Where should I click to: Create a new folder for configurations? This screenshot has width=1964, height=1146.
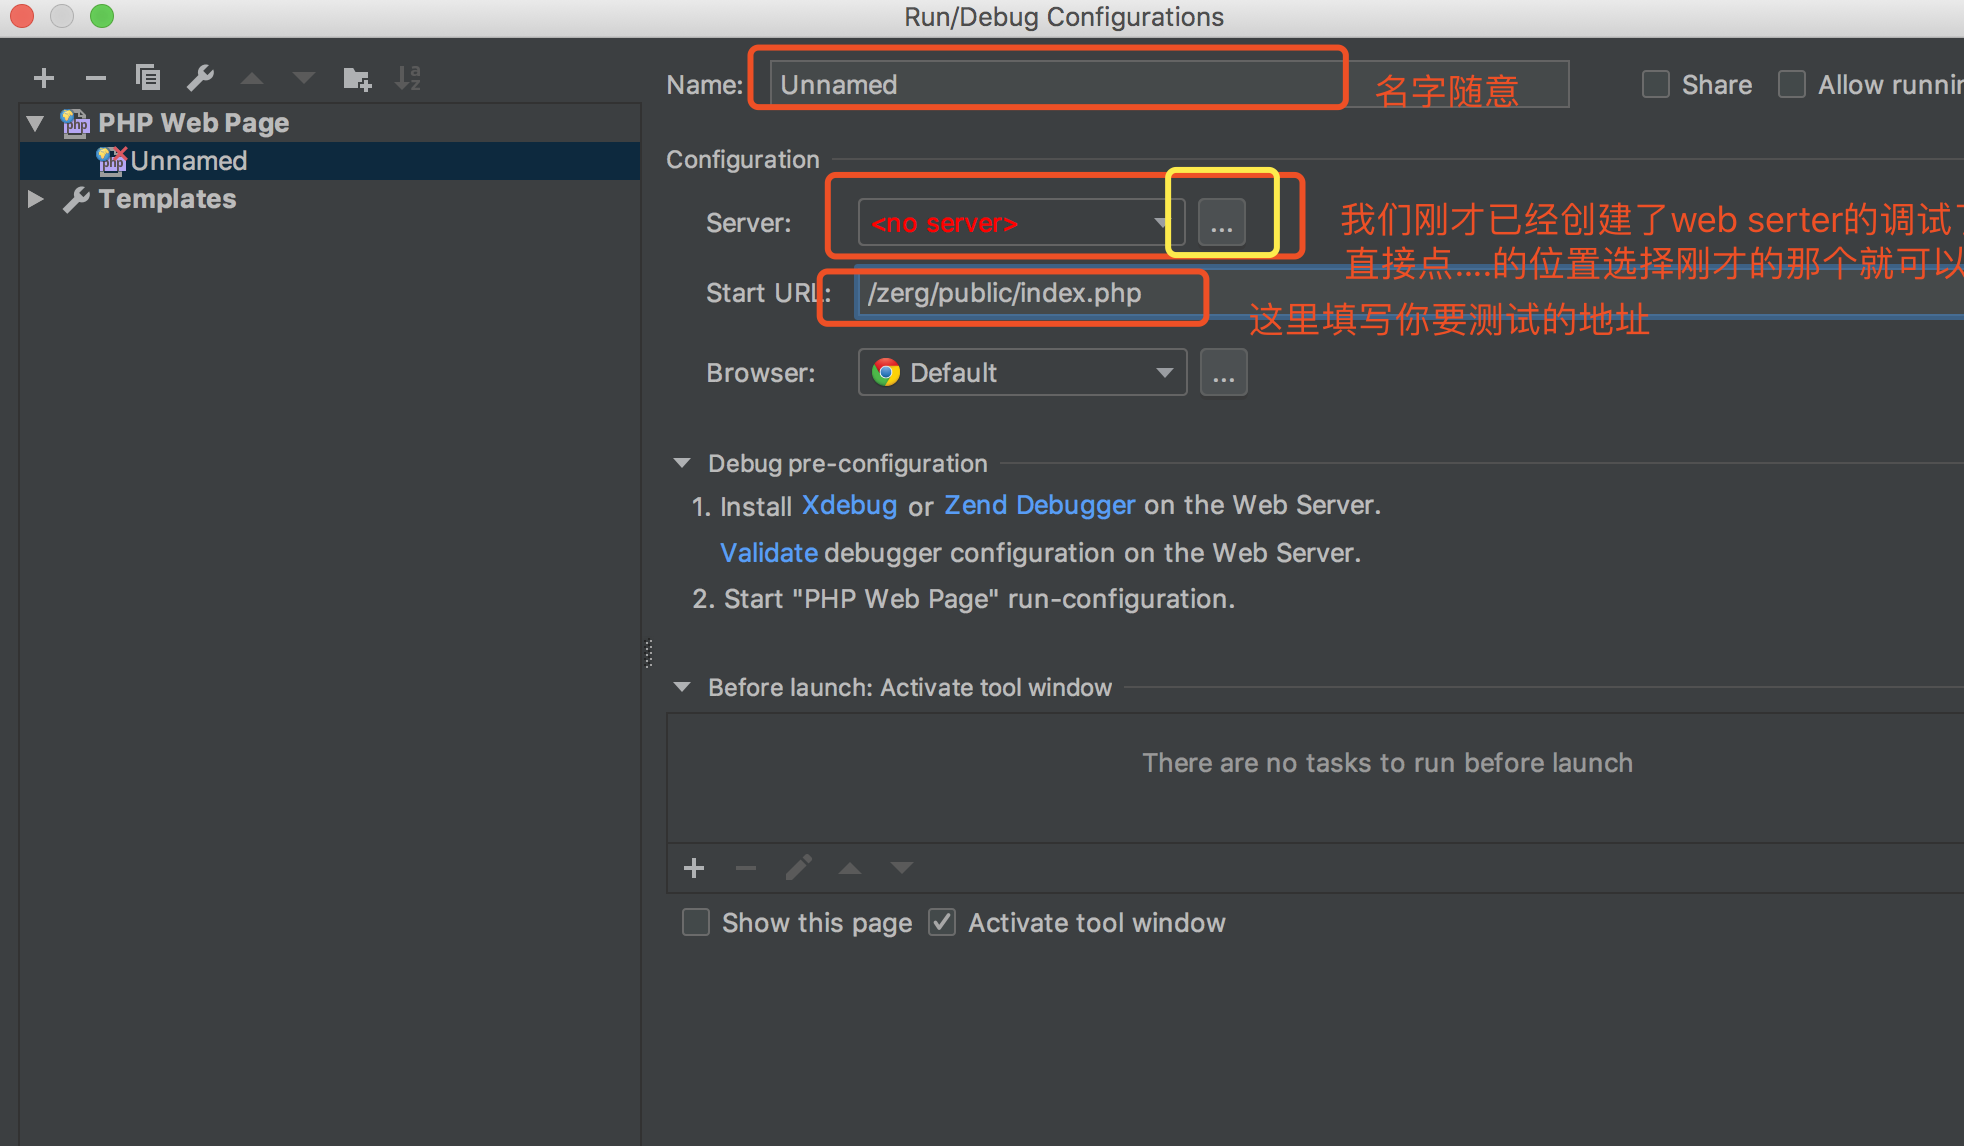(357, 78)
